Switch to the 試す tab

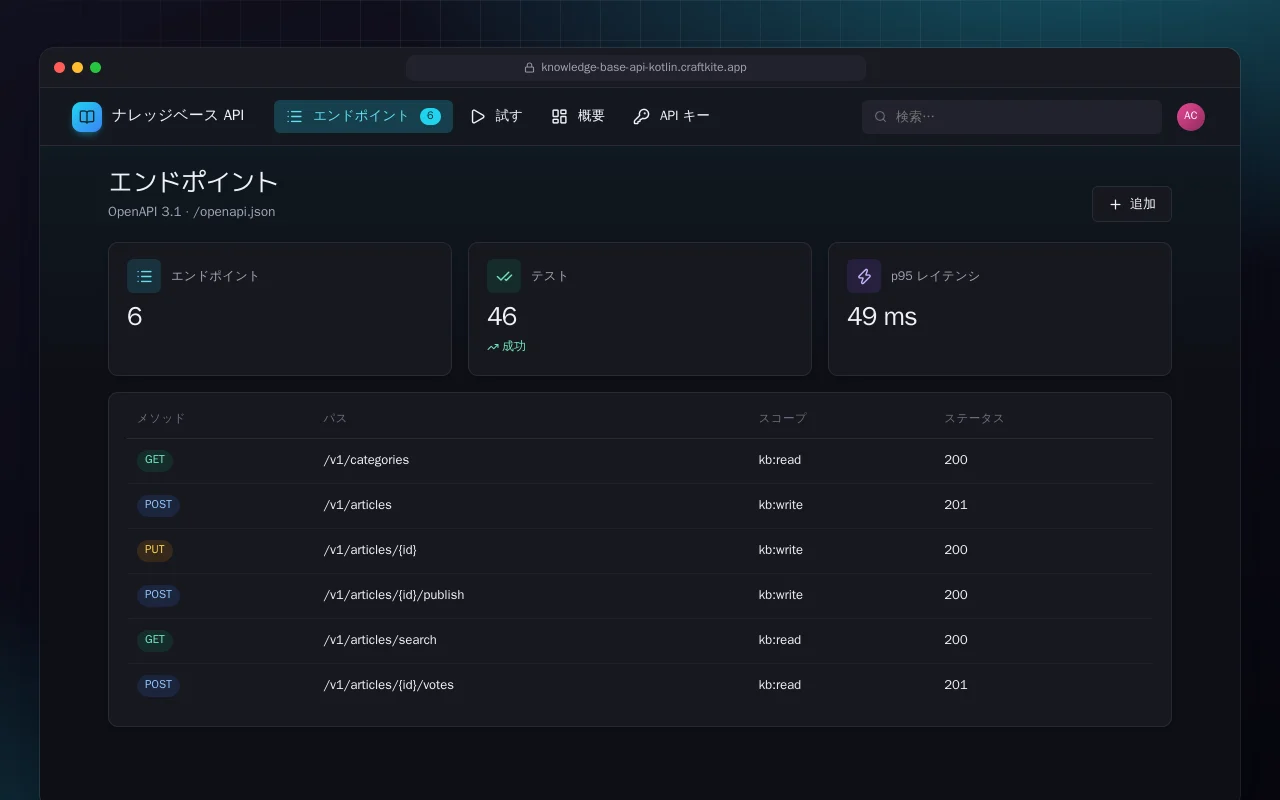496,117
